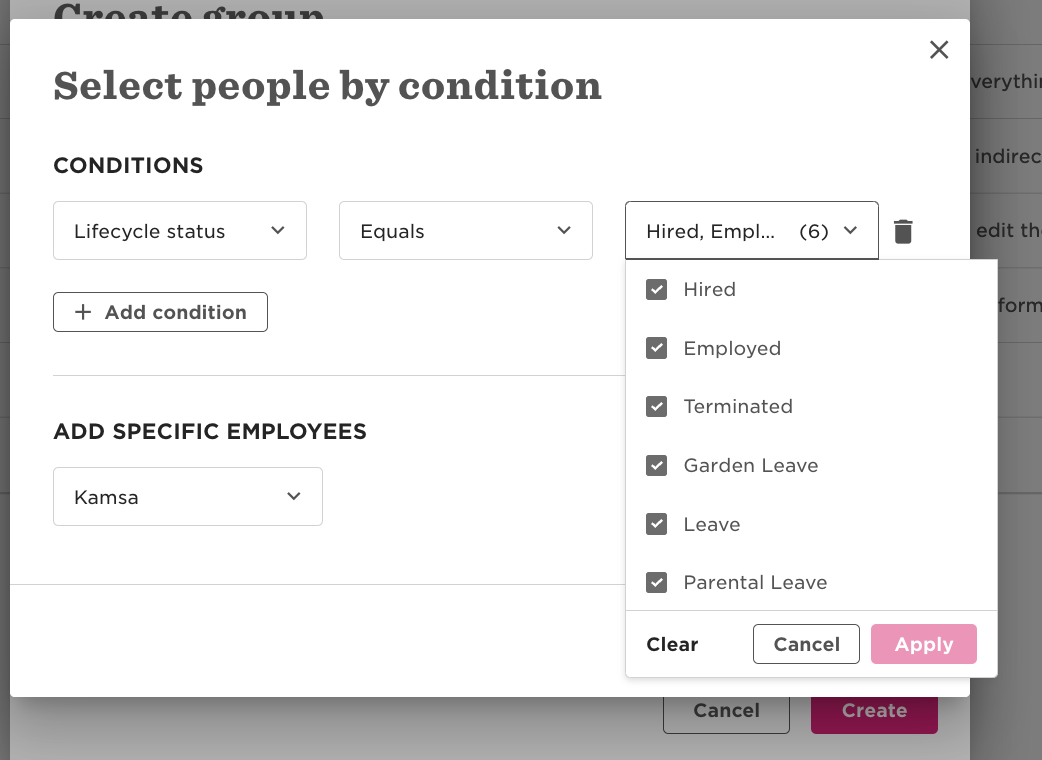Expand the Equals operator dropdown
The height and width of the screenshot is (760, 1042).
pyautogui.click(x=466, y=231)
